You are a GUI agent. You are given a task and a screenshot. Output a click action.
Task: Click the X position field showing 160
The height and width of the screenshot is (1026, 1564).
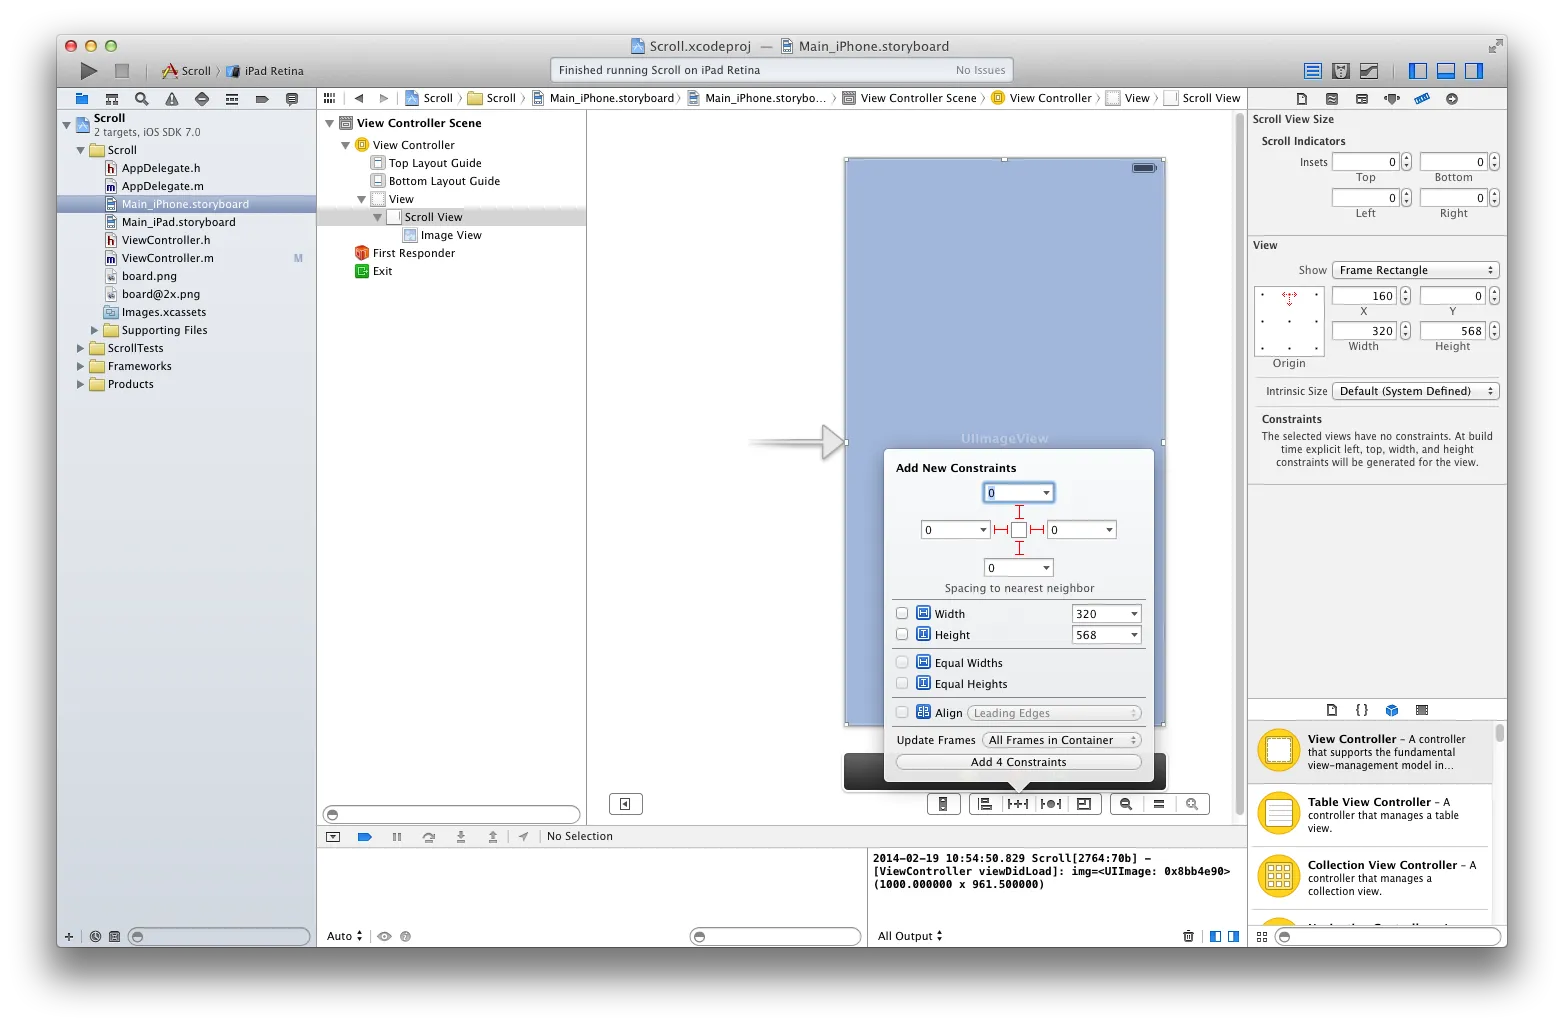point(1365,297)
